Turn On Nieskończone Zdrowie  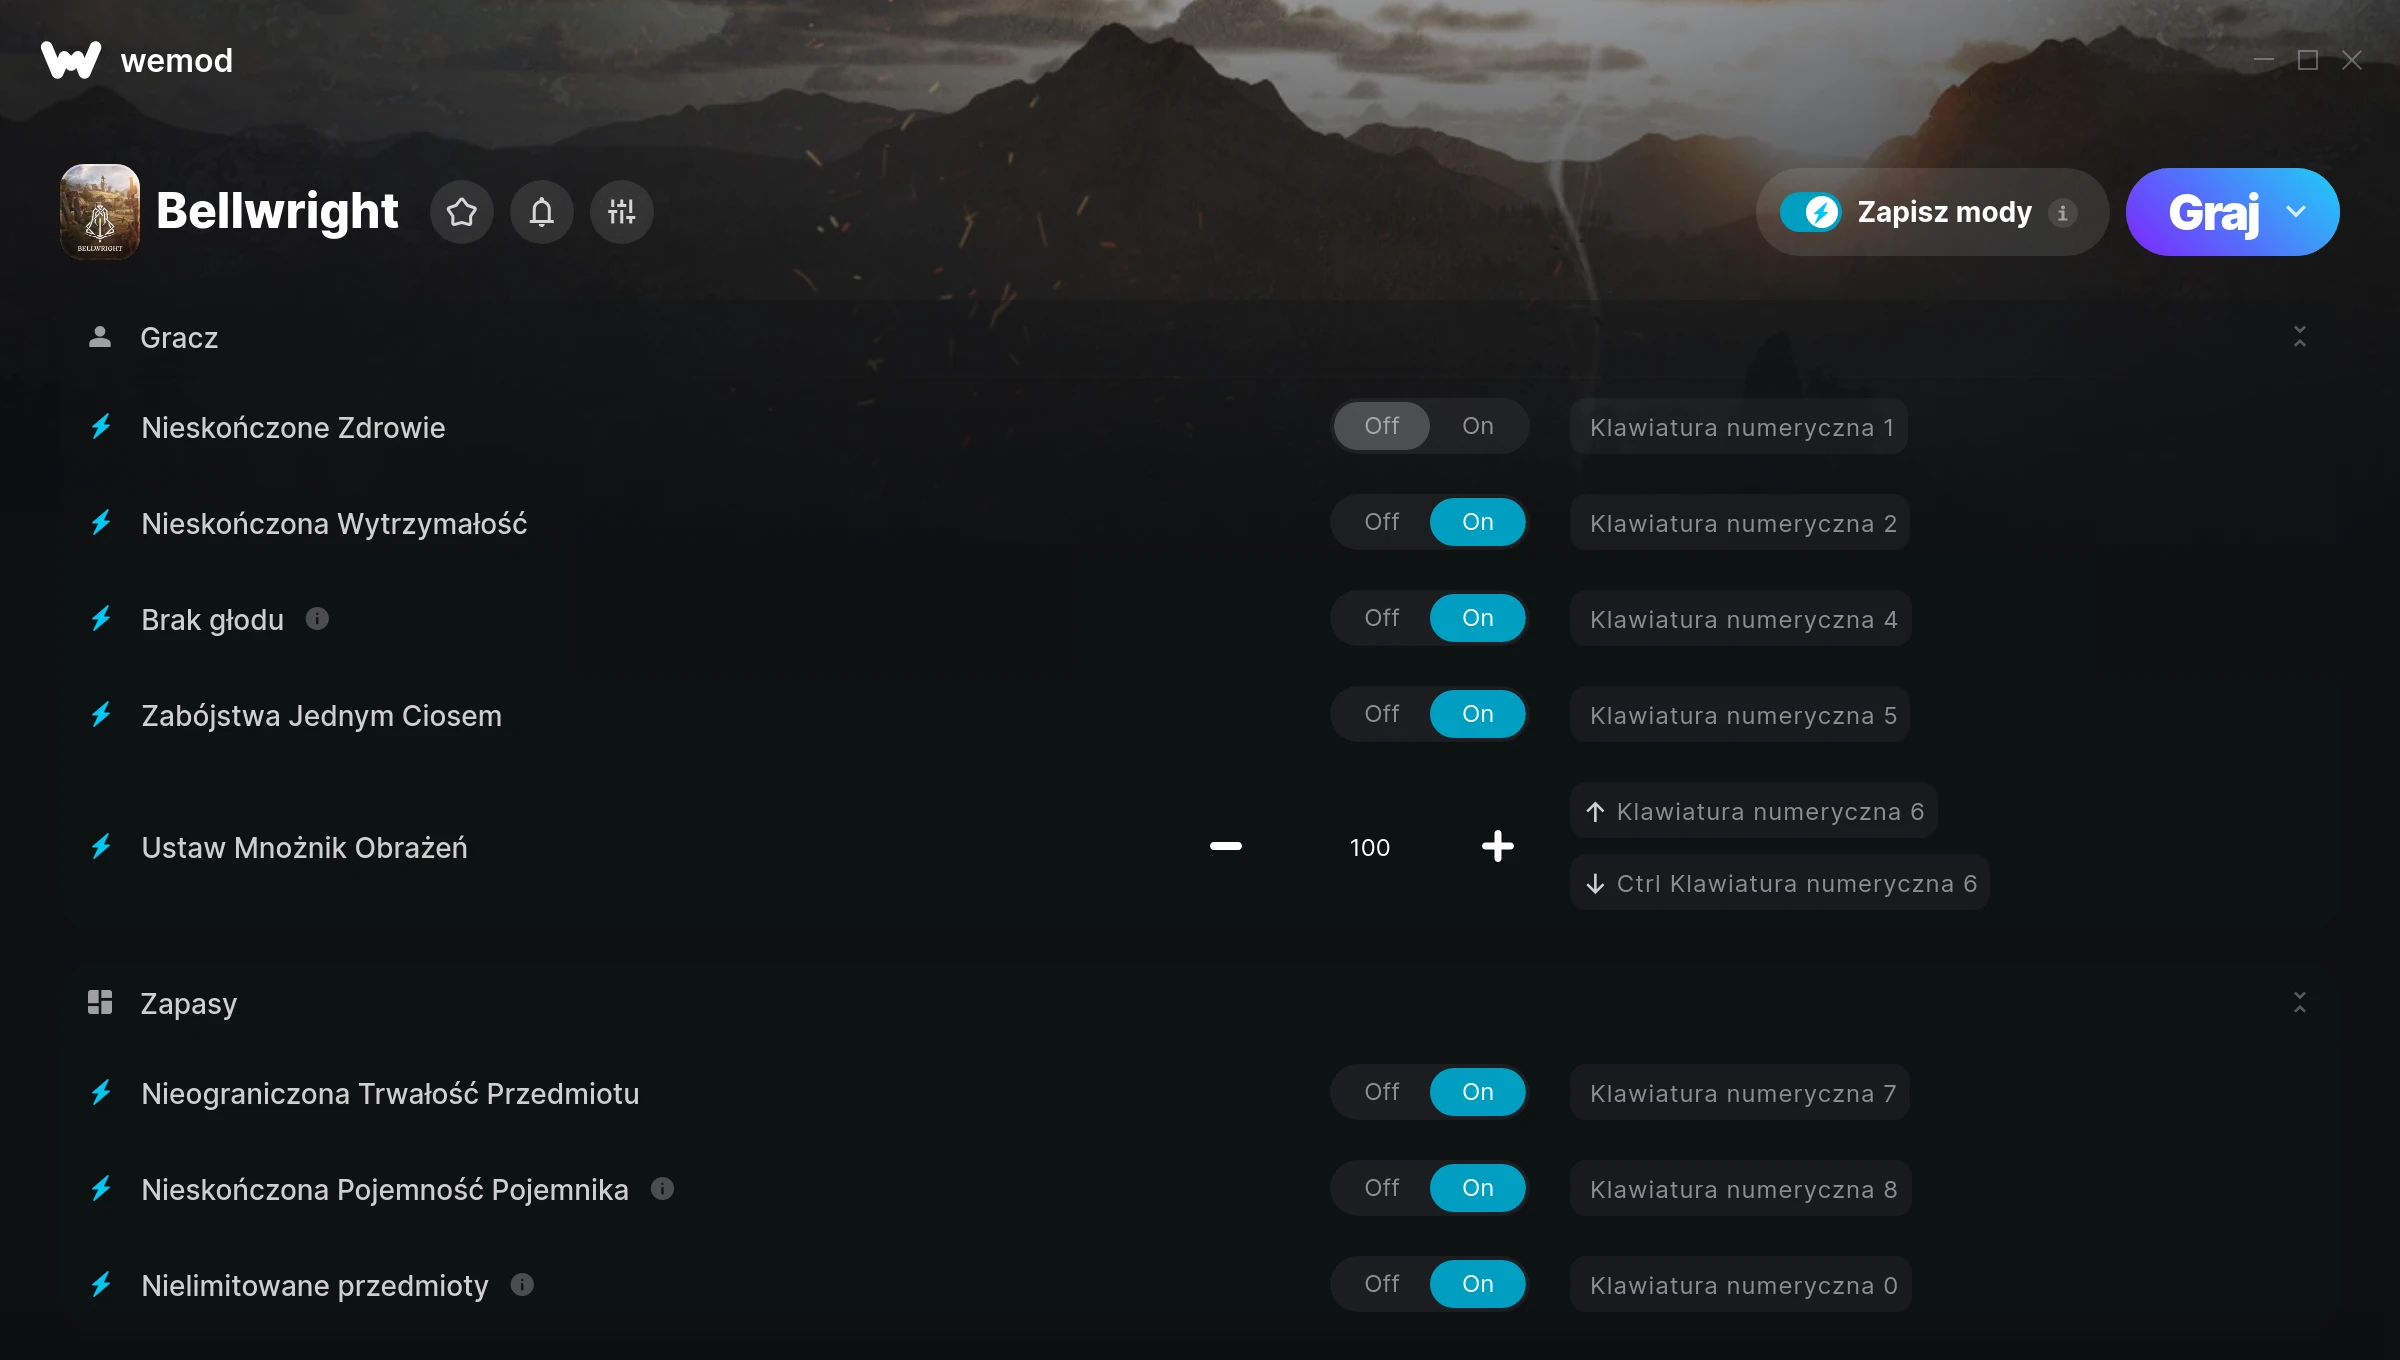[1477, 426]
